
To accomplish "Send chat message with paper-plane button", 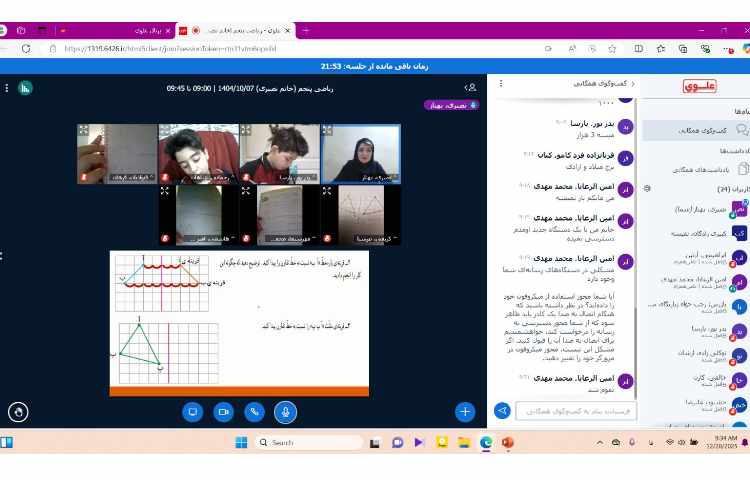I will pyautogui.click(x=502, y=411).
